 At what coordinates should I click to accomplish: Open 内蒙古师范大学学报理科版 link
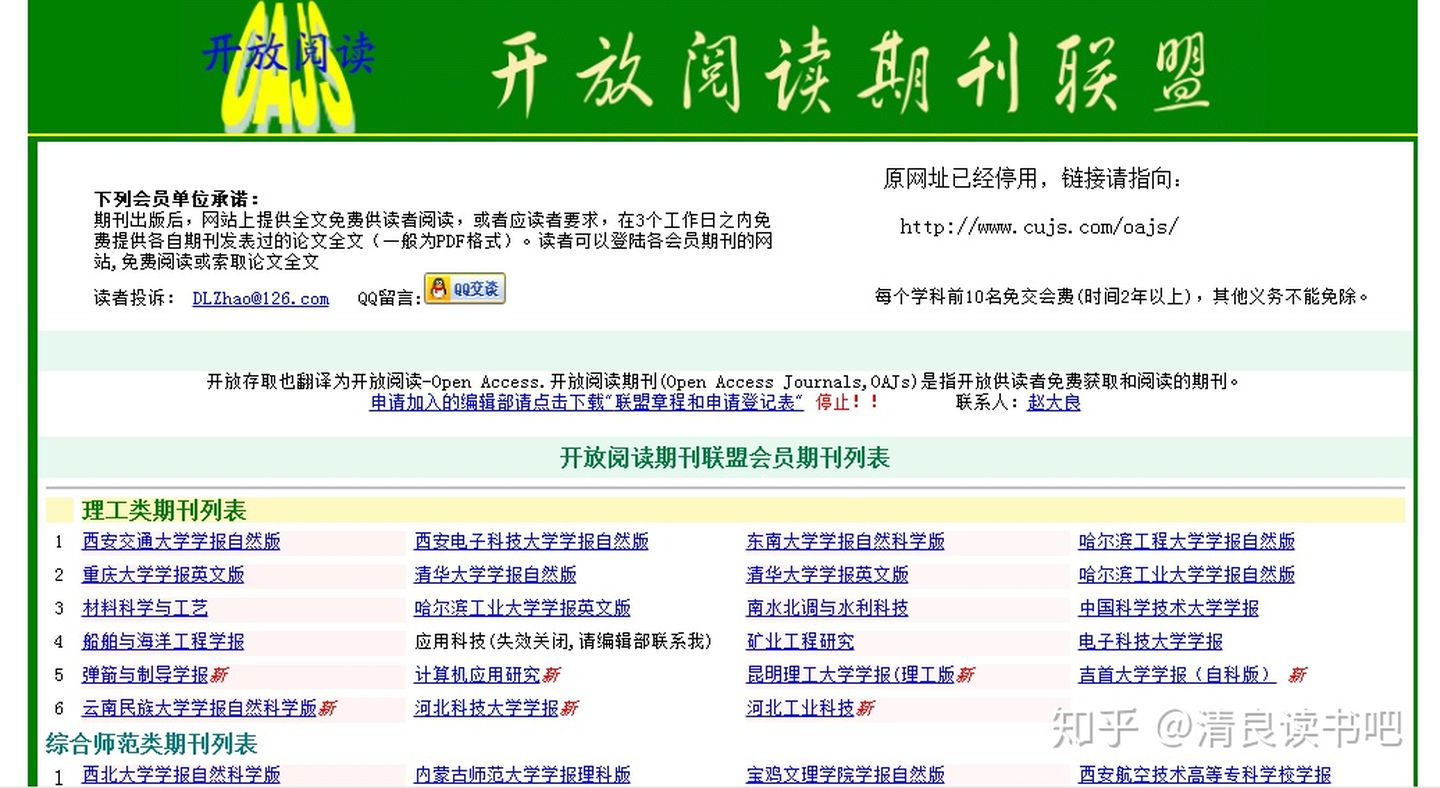(x=523, y=775)
